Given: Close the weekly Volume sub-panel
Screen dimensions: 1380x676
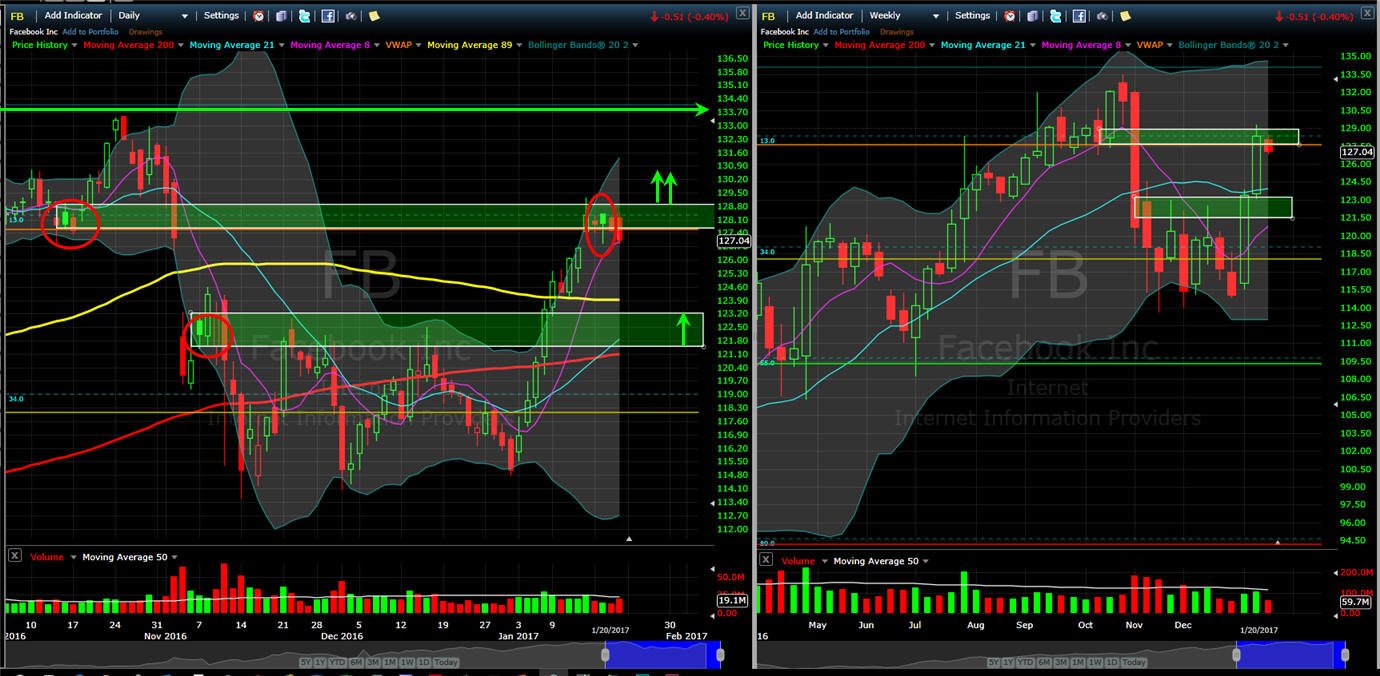Looking at the screenshot, I should coord(766,560).
